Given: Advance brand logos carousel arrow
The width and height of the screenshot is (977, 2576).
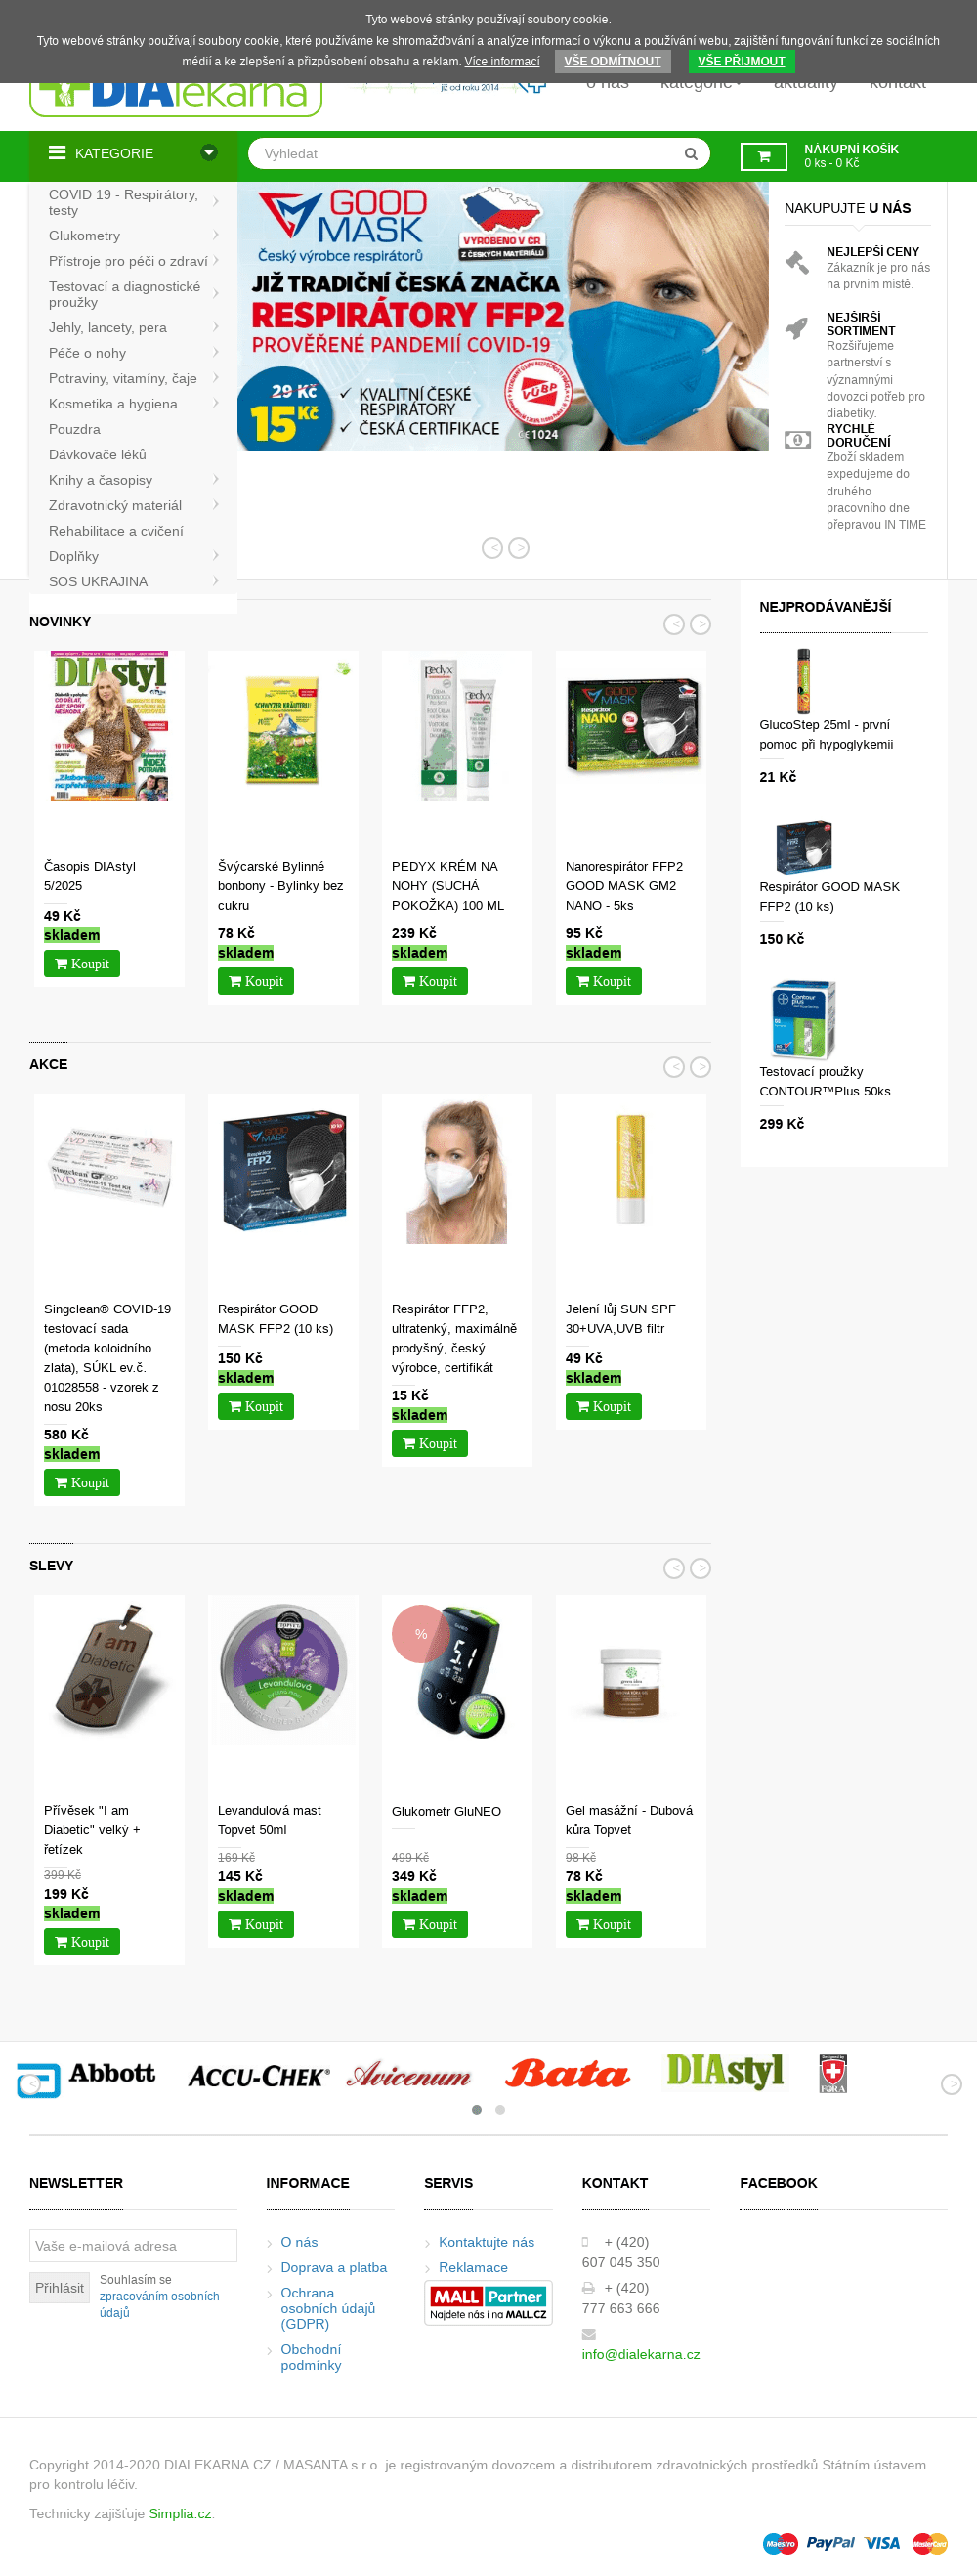Looking at the screenshot, I should [951, 2084].
